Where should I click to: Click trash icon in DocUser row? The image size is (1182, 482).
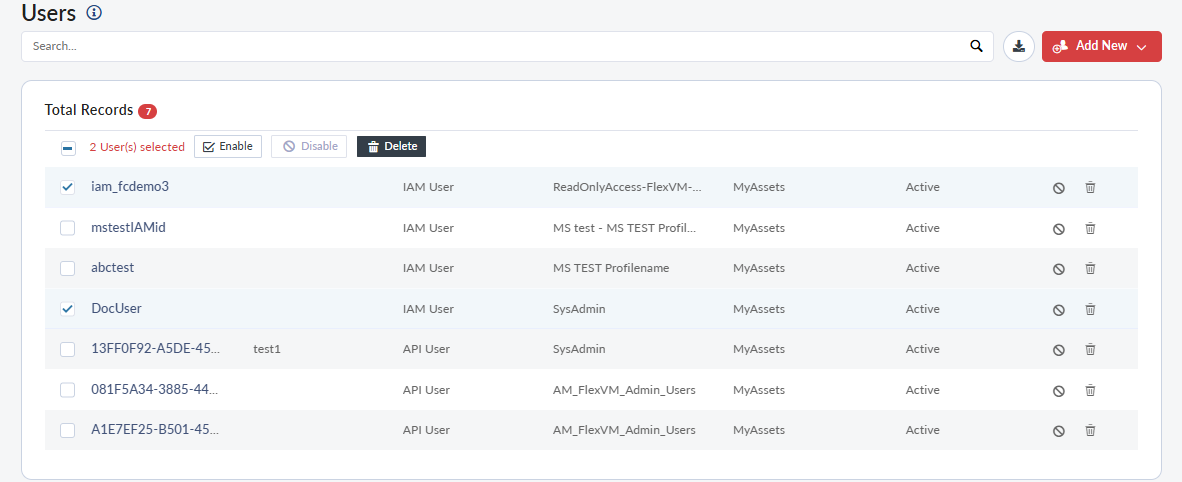tap(1090, 309)
